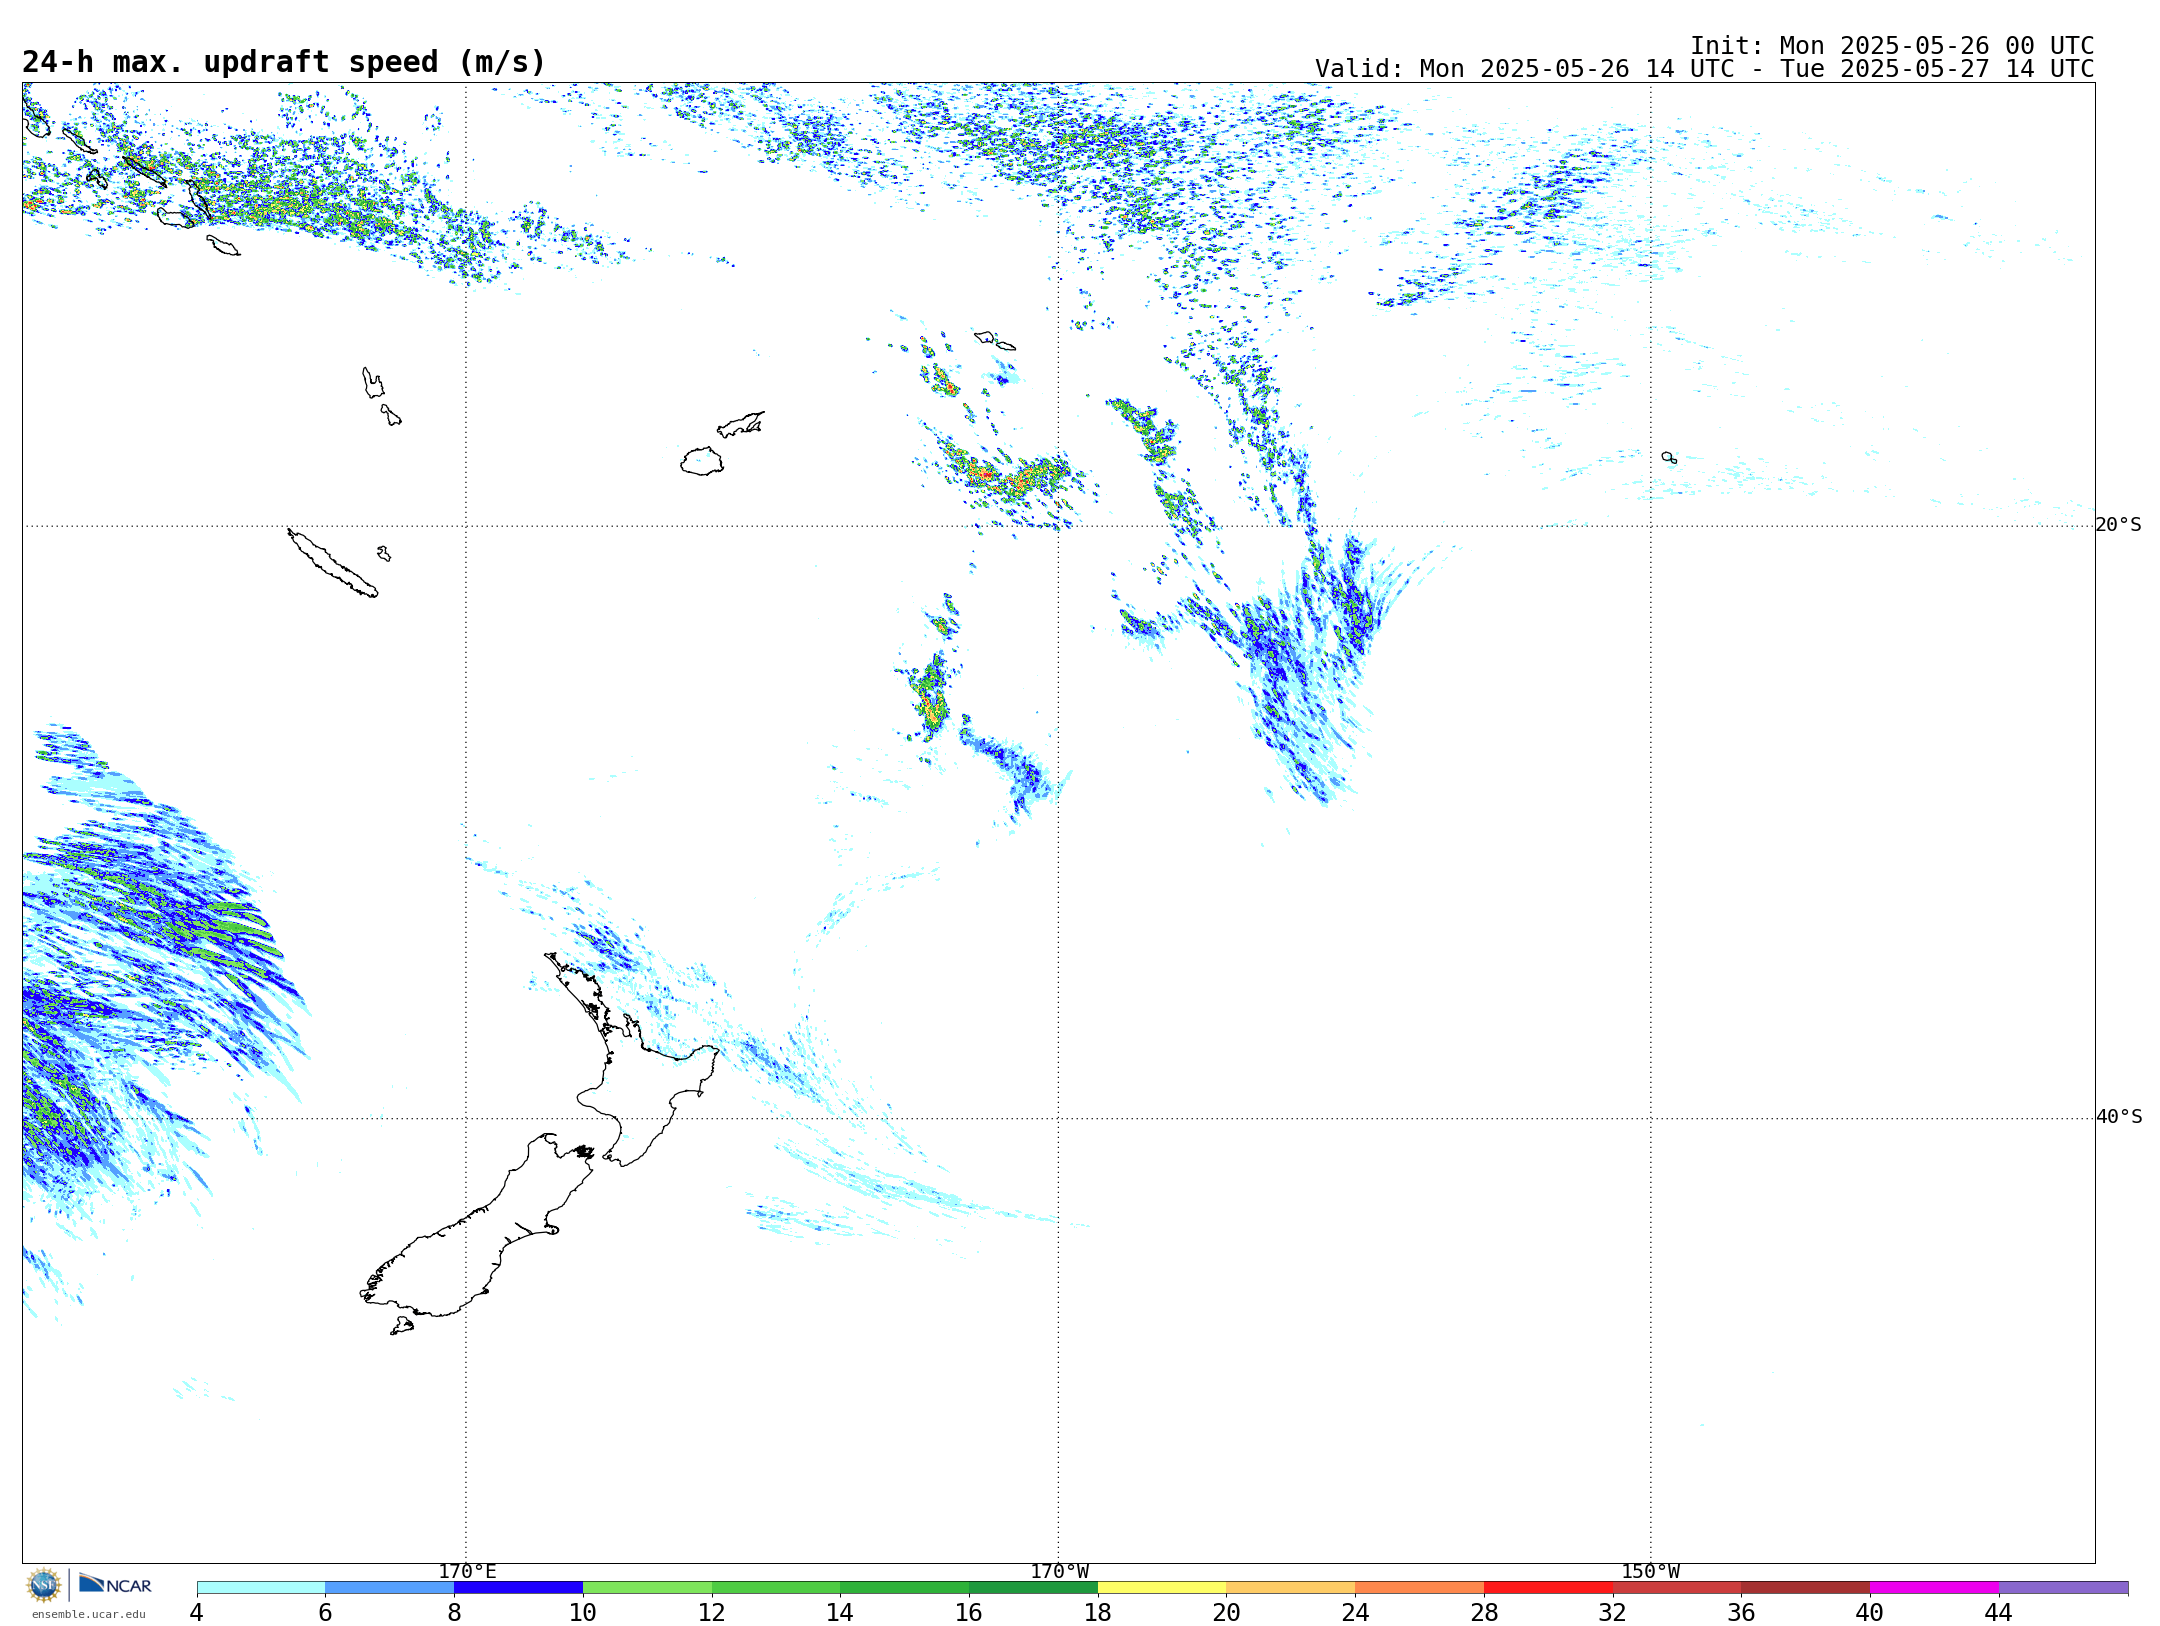Click the Viti Levu (Fiji) island outline
2160x1626 pixels.
click(x=702, y=461)
